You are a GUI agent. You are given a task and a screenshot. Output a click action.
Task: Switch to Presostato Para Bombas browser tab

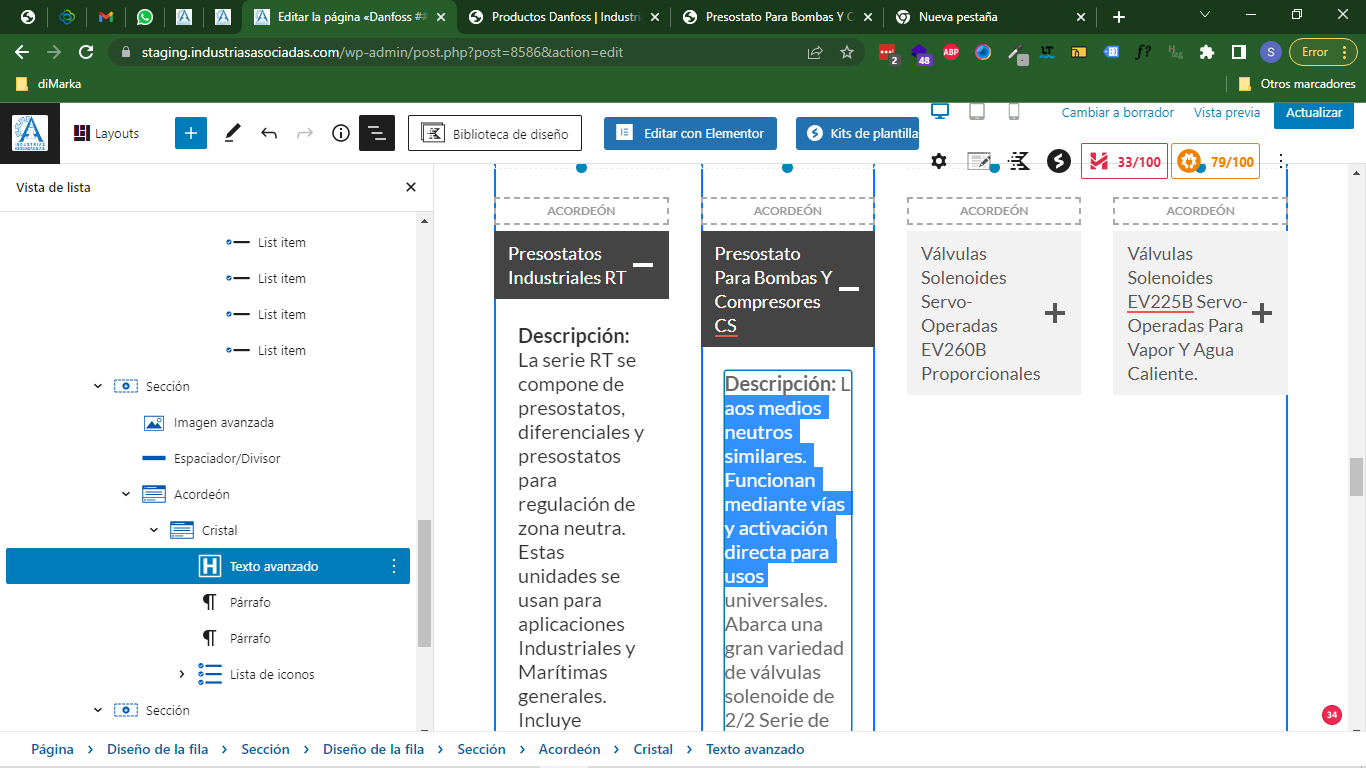coord(776,17)
